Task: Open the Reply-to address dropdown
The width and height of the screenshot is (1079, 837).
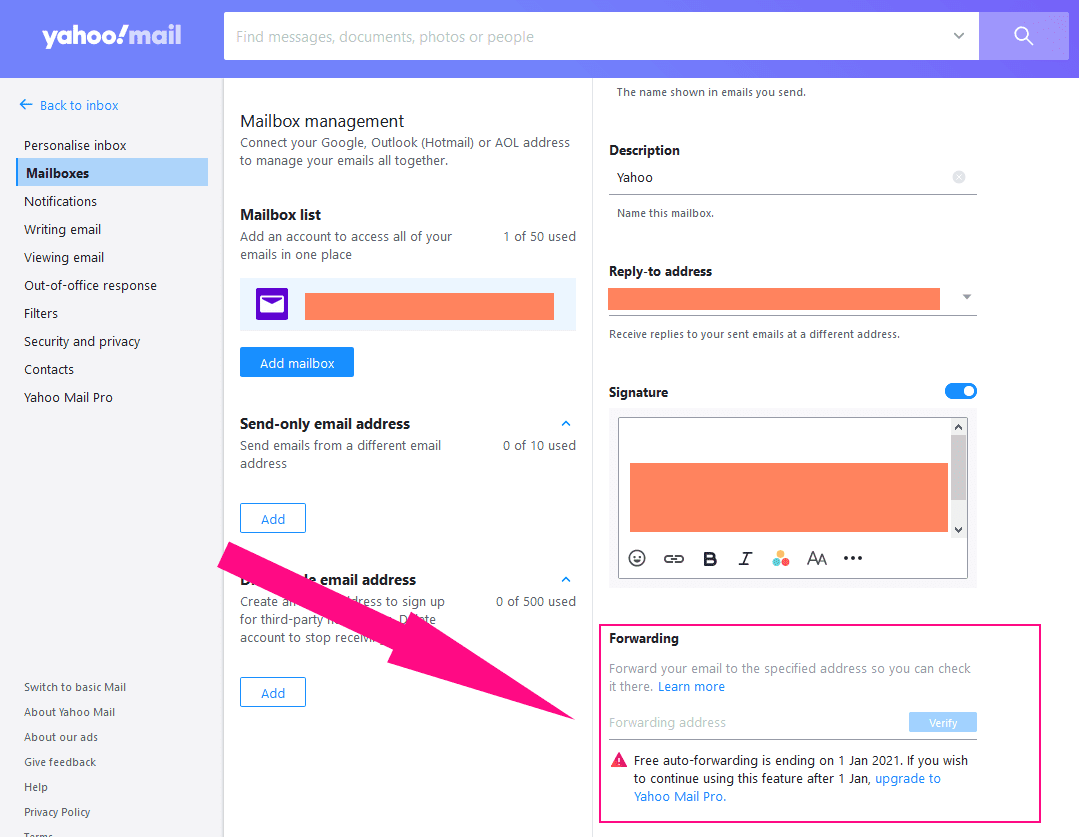Action: pos(966,296)
